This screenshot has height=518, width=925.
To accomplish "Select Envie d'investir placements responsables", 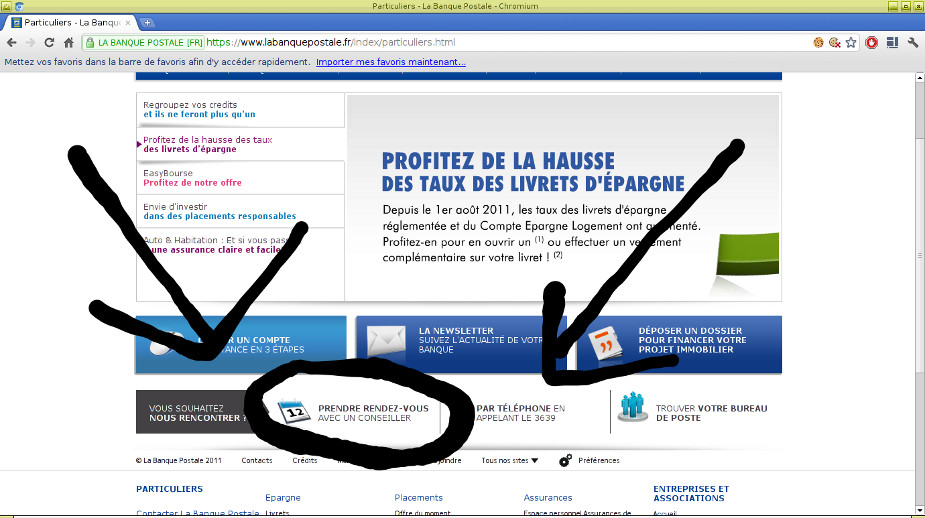I will point(240,211).
